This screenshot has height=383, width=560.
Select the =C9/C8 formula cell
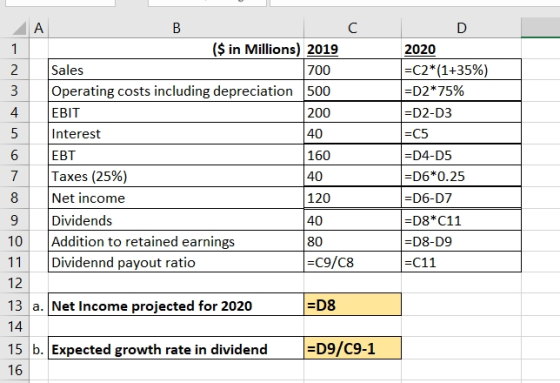tap(352, 262)
